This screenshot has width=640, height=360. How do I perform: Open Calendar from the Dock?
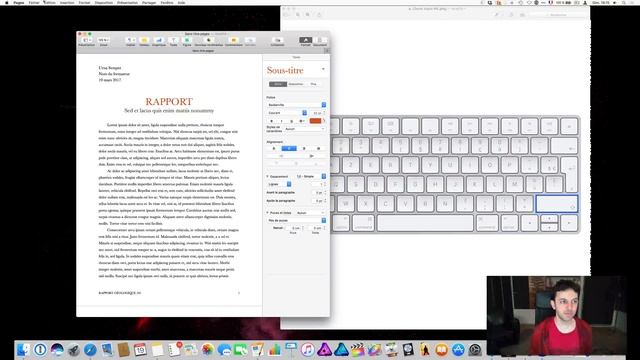140,350
